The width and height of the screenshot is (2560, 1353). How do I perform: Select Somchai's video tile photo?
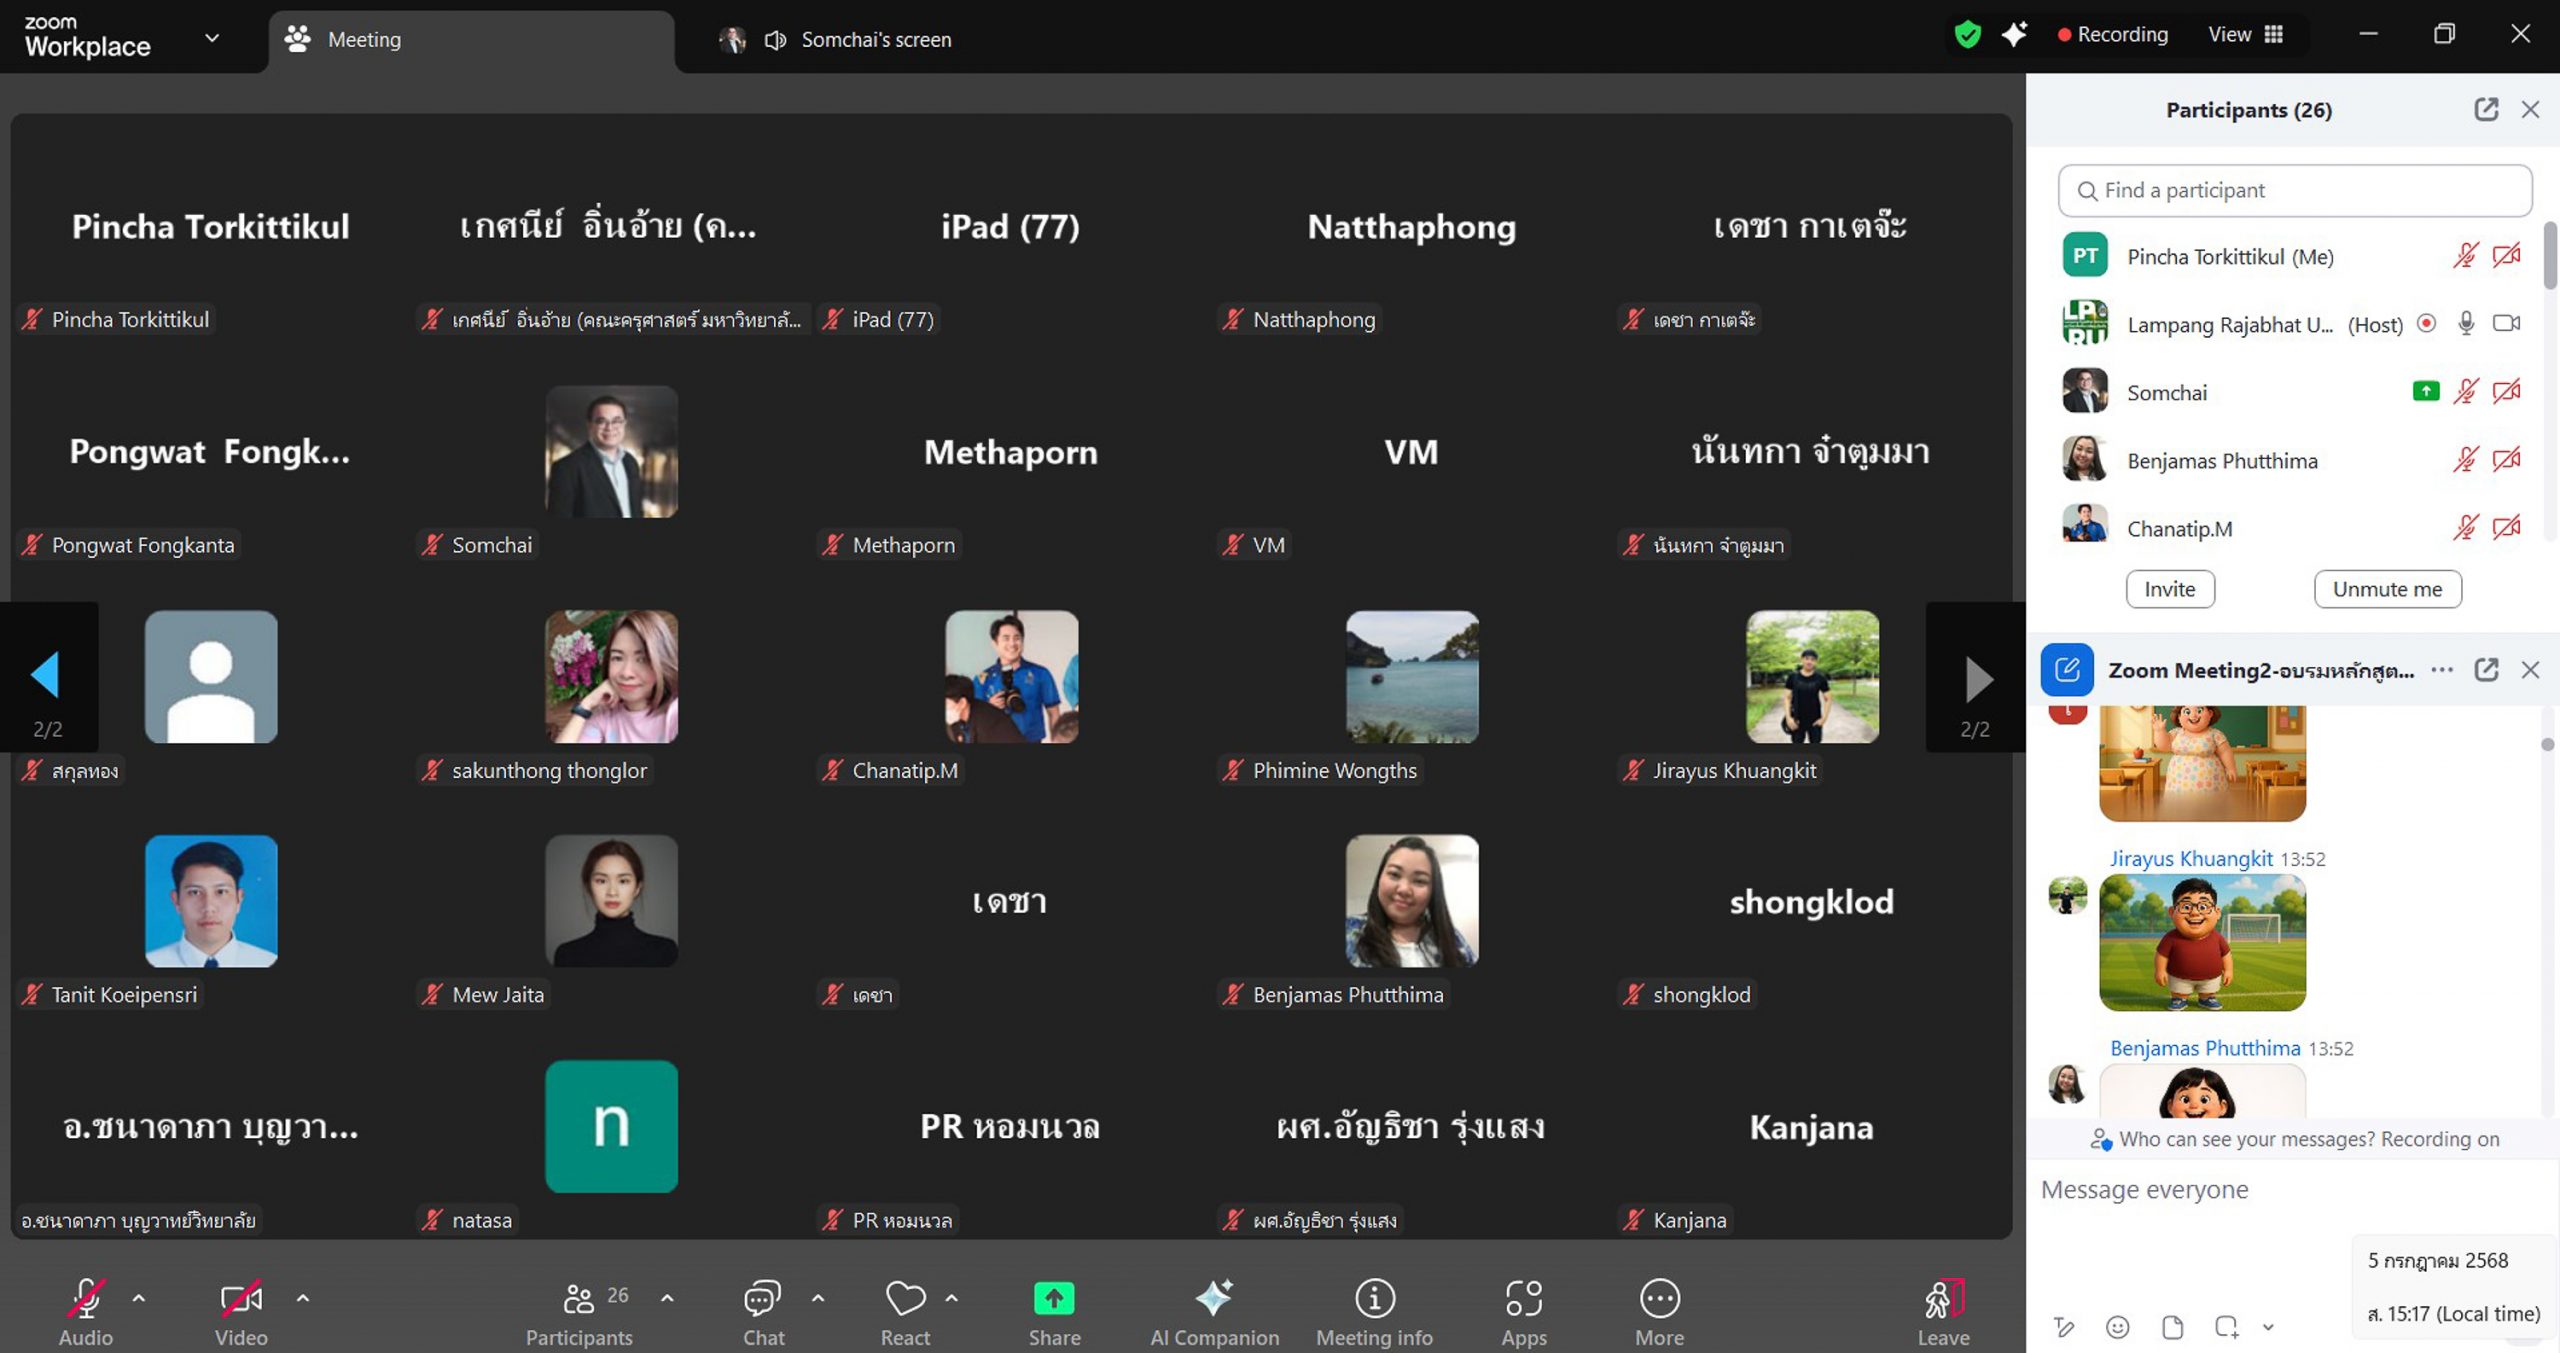point(611,451)
